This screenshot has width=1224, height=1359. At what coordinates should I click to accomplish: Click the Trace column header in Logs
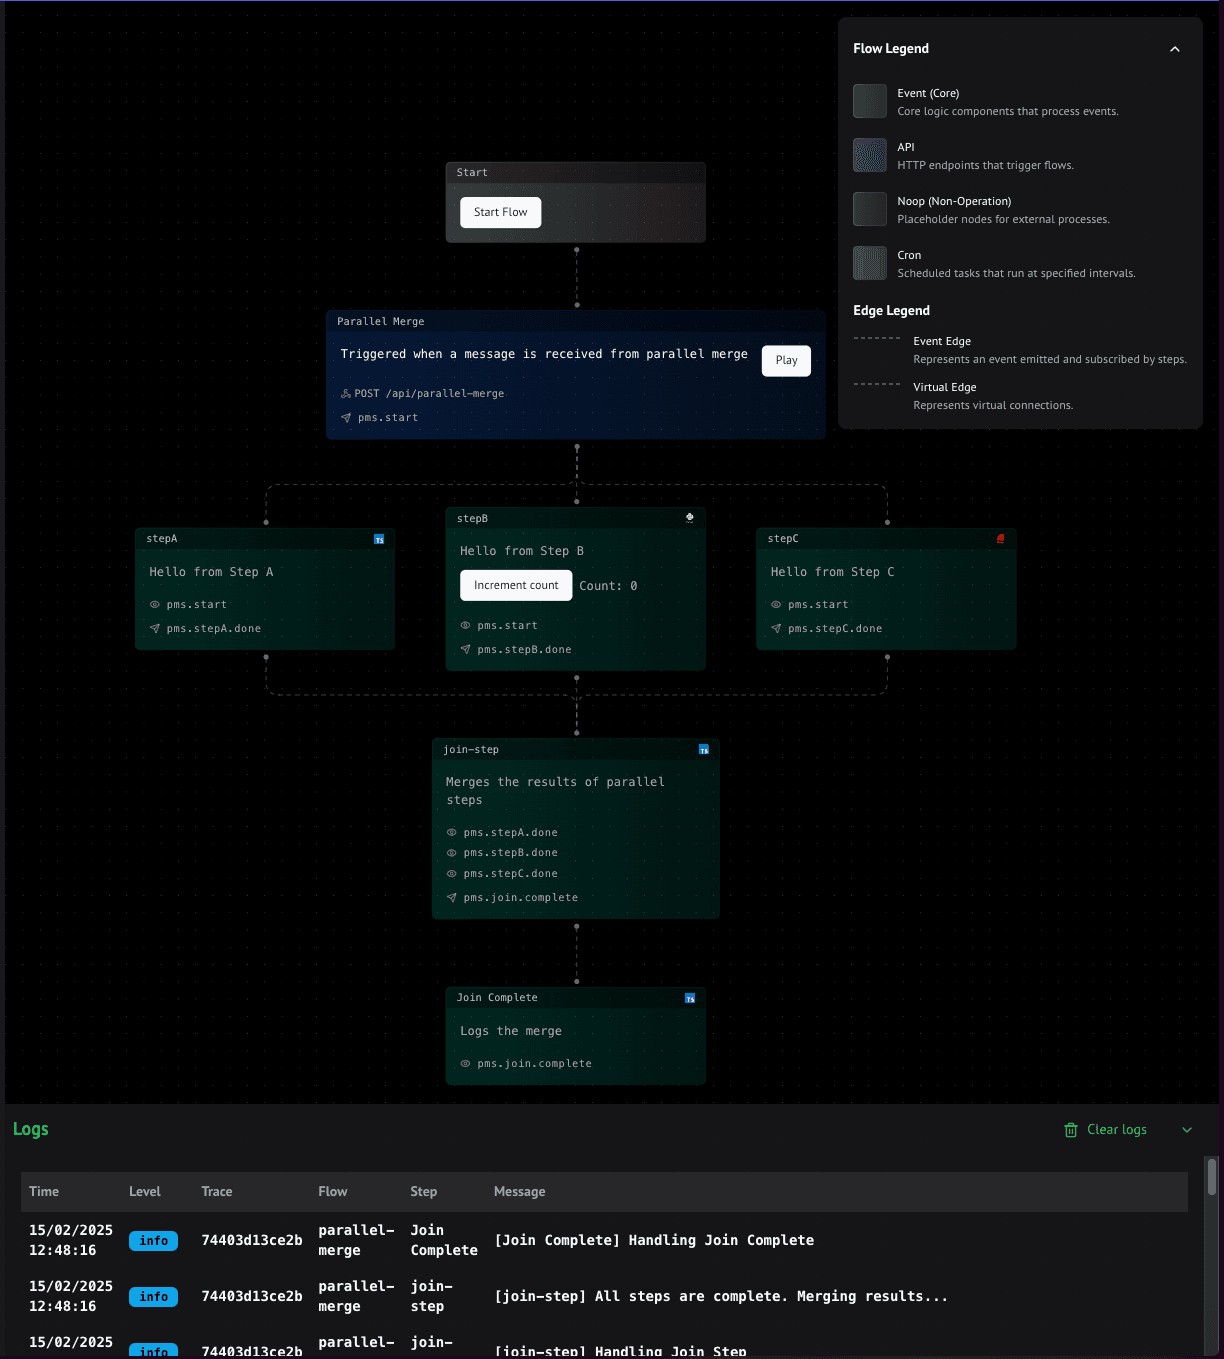pyautogui.click(x=217, y=1192)
